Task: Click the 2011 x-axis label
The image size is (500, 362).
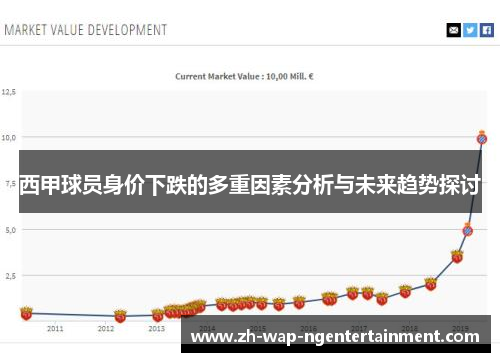Action: click(55, 329)
